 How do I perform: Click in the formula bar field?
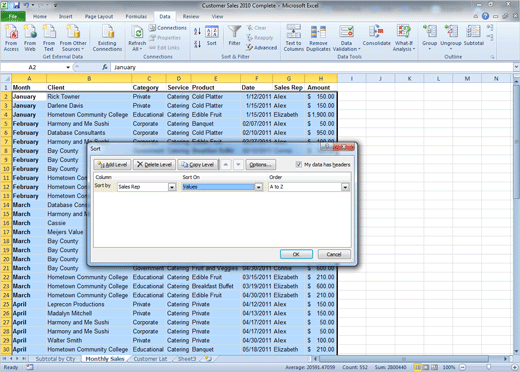click(312, 67)
